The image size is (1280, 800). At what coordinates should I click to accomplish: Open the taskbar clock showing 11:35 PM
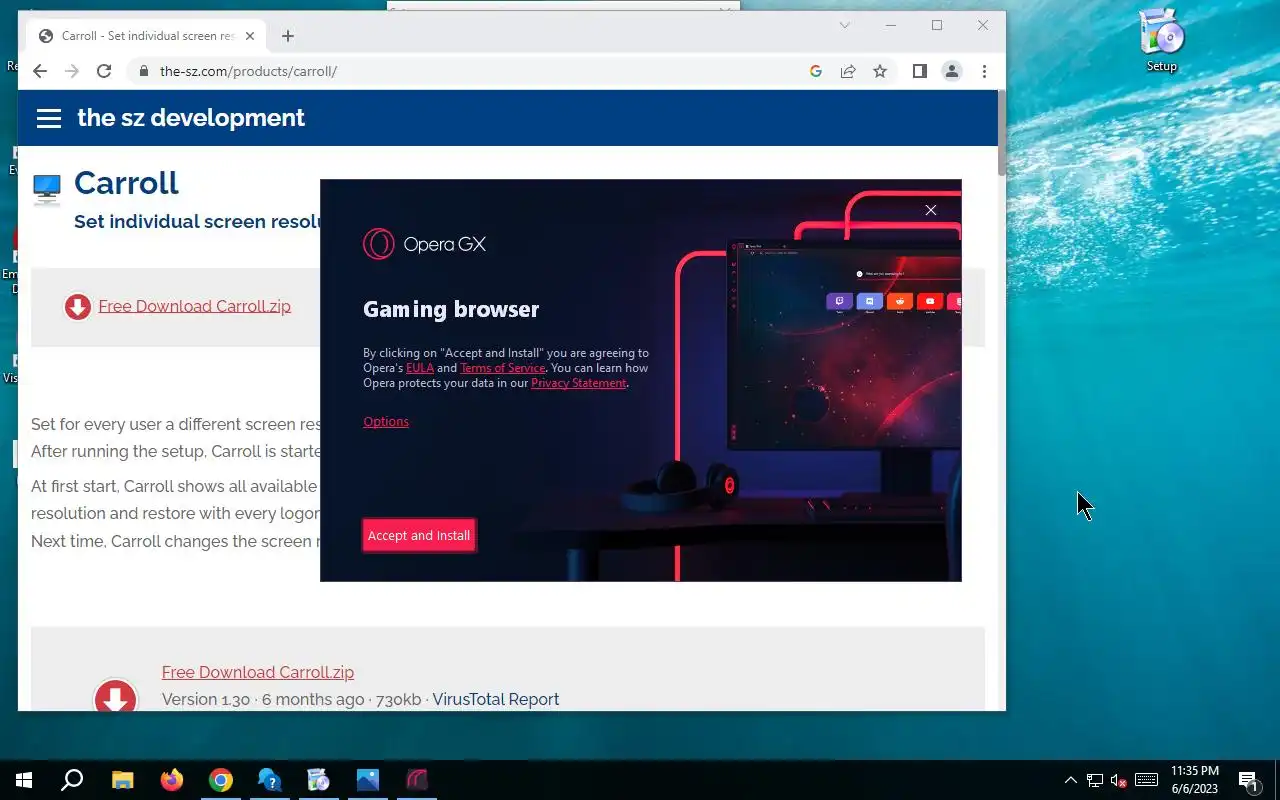pos(1194,780)
